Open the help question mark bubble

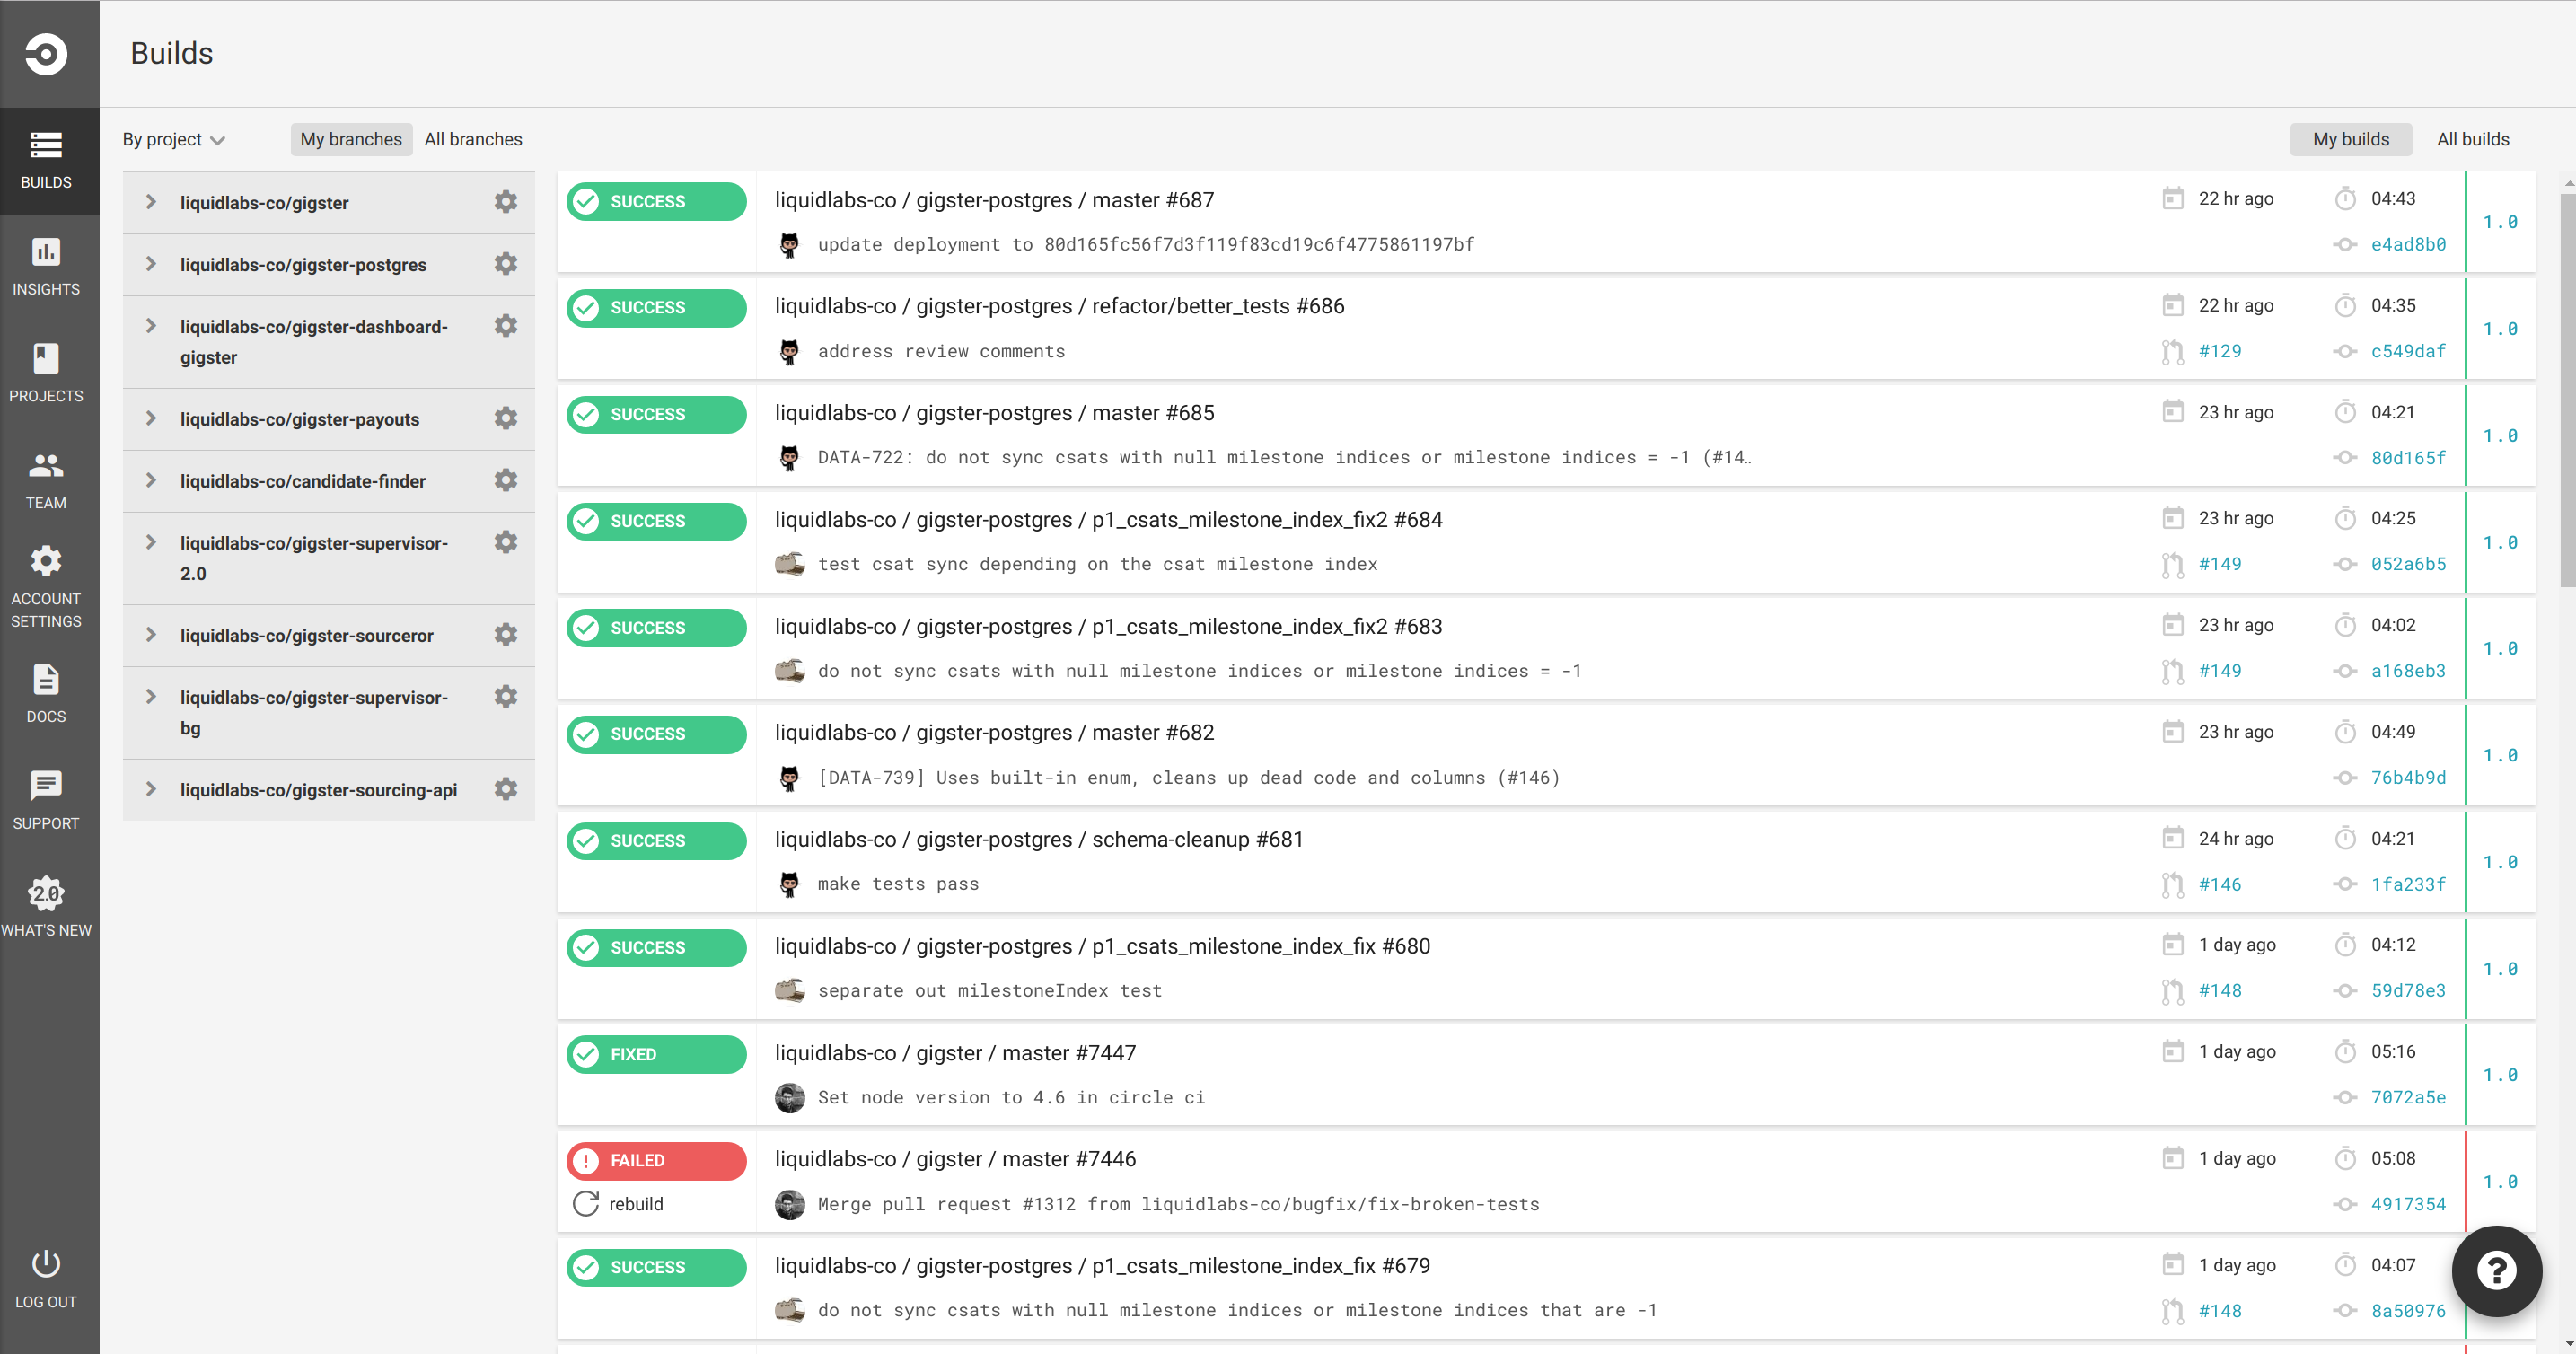pyautogui.click(x=2496, y=1271)
